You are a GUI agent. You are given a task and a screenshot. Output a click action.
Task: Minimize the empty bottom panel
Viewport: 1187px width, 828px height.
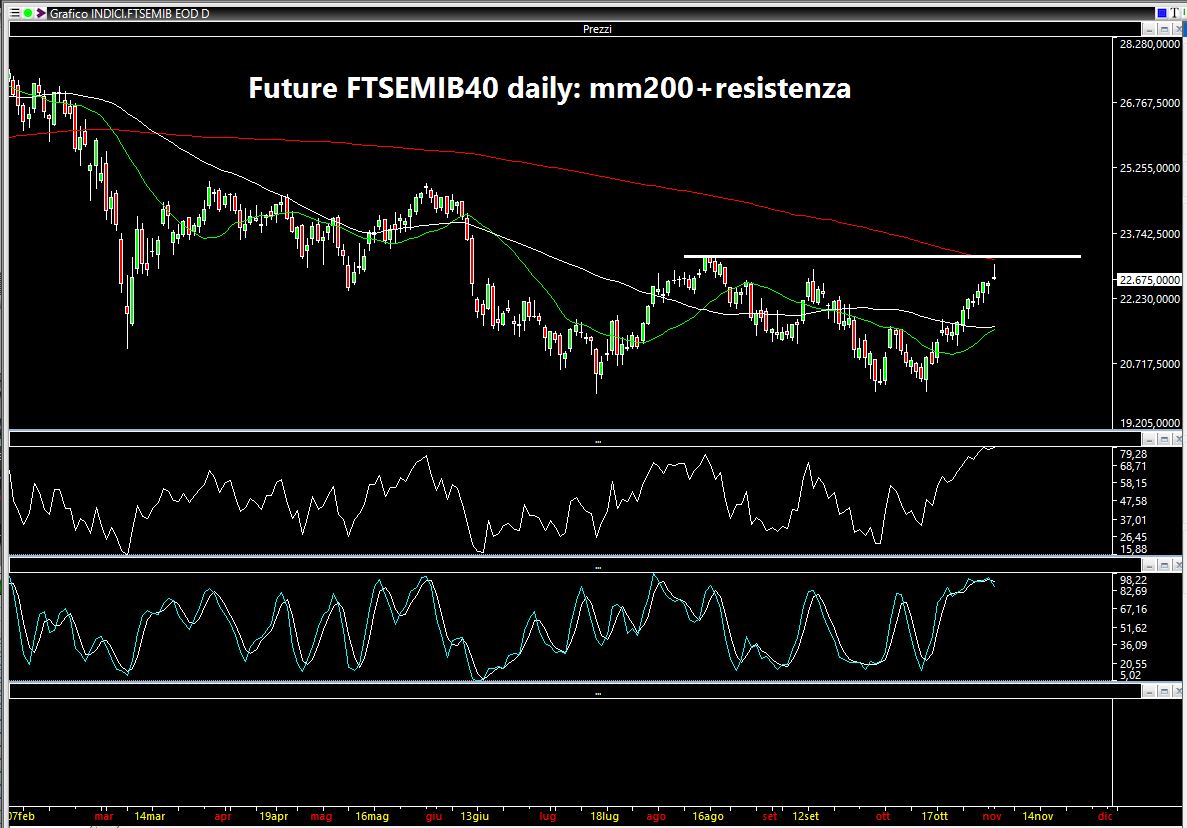[x=1149, y=691]
